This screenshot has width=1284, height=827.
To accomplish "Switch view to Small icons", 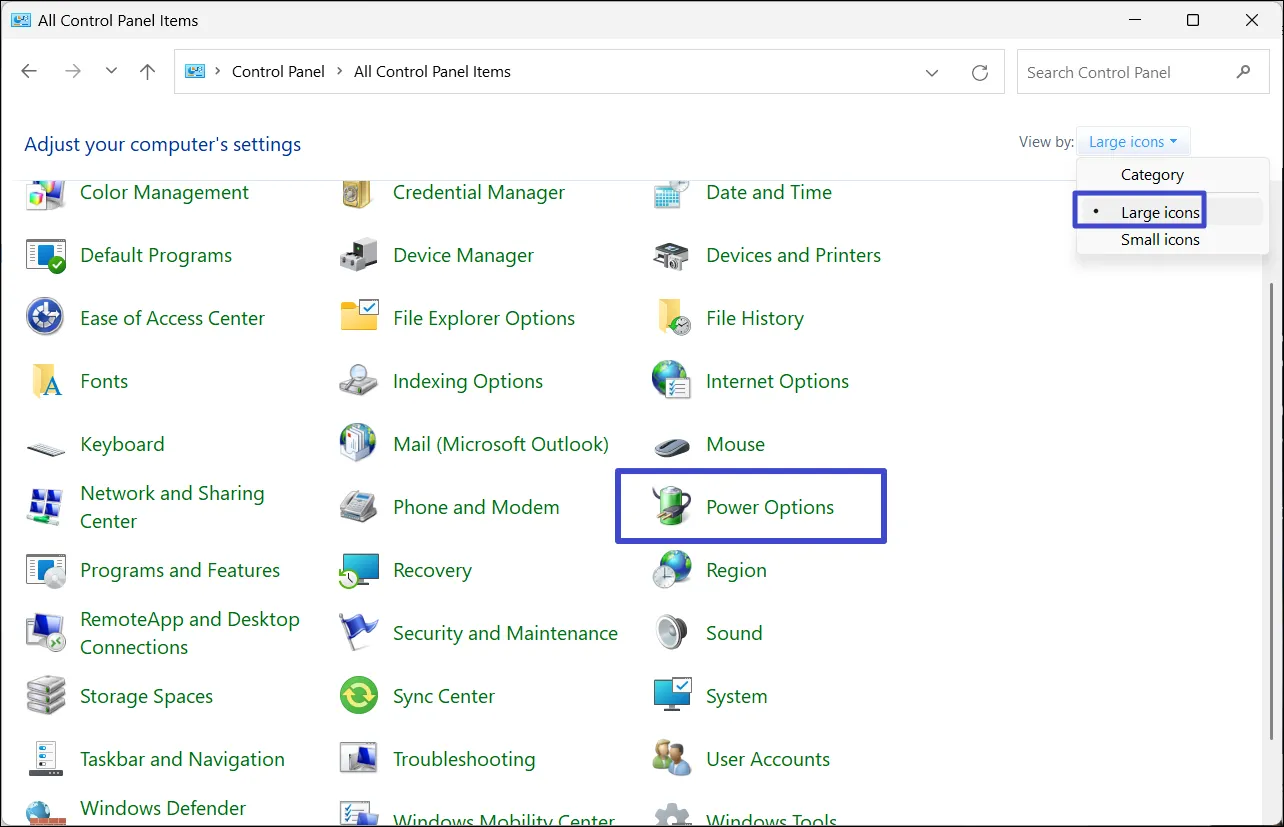I will pyautogui.click(x=1159, y=240).
